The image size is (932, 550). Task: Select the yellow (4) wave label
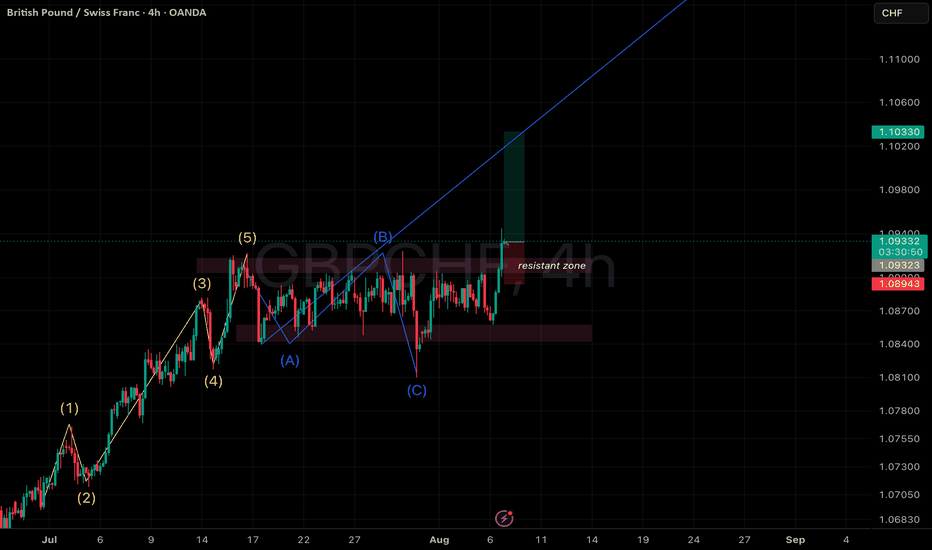pos(213,381)
